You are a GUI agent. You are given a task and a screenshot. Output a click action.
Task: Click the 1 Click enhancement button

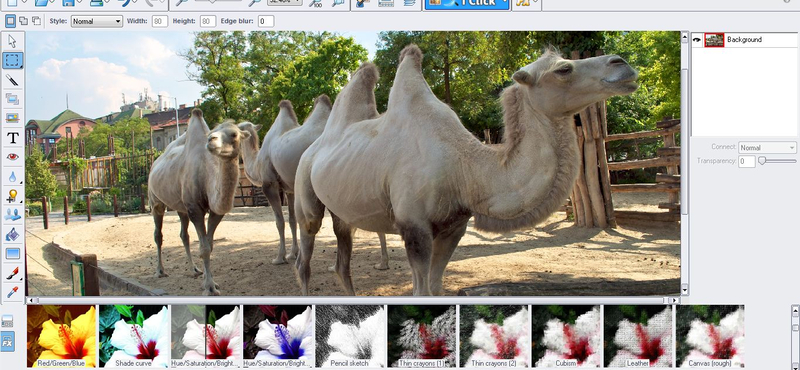tap(462, 3)
